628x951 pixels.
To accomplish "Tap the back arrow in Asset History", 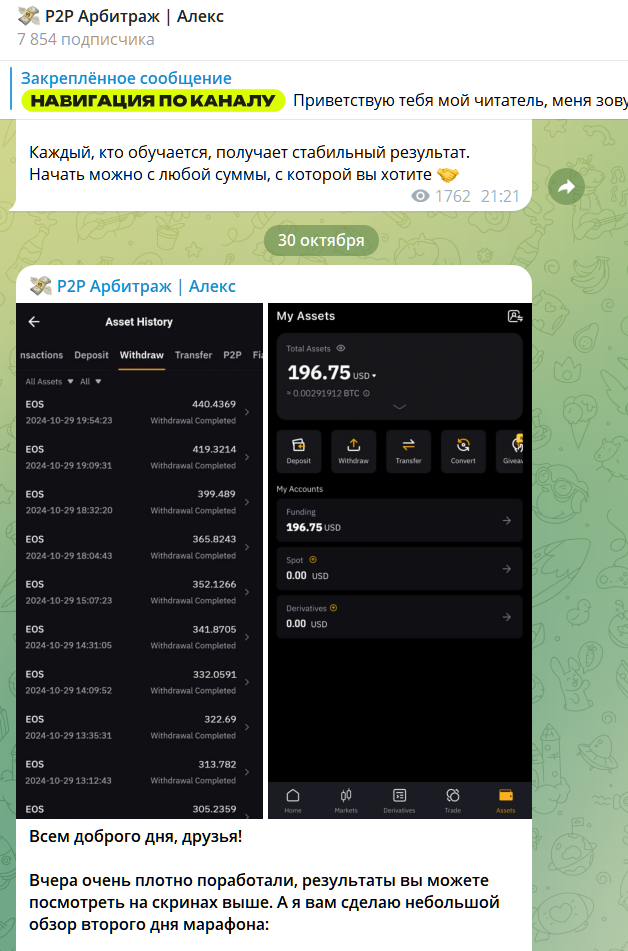I will [x=34, y=321].
